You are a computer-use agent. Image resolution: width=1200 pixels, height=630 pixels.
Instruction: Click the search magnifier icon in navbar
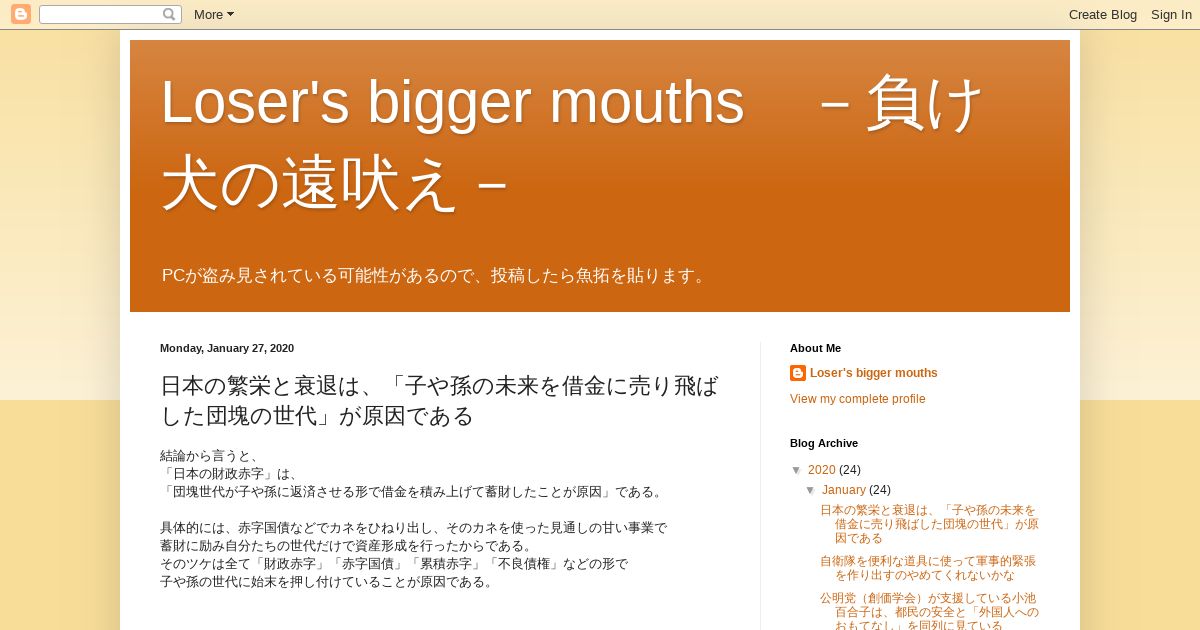(x=169, y=14)
